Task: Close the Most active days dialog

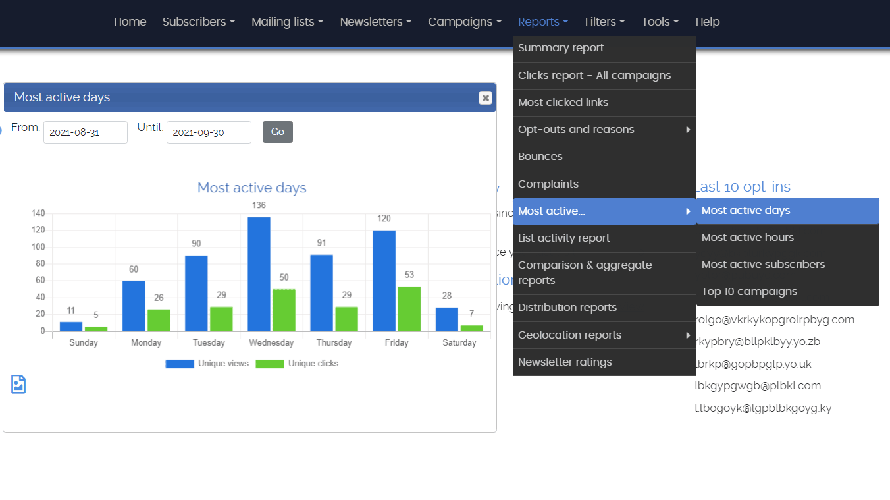Action: click(485, 98)
